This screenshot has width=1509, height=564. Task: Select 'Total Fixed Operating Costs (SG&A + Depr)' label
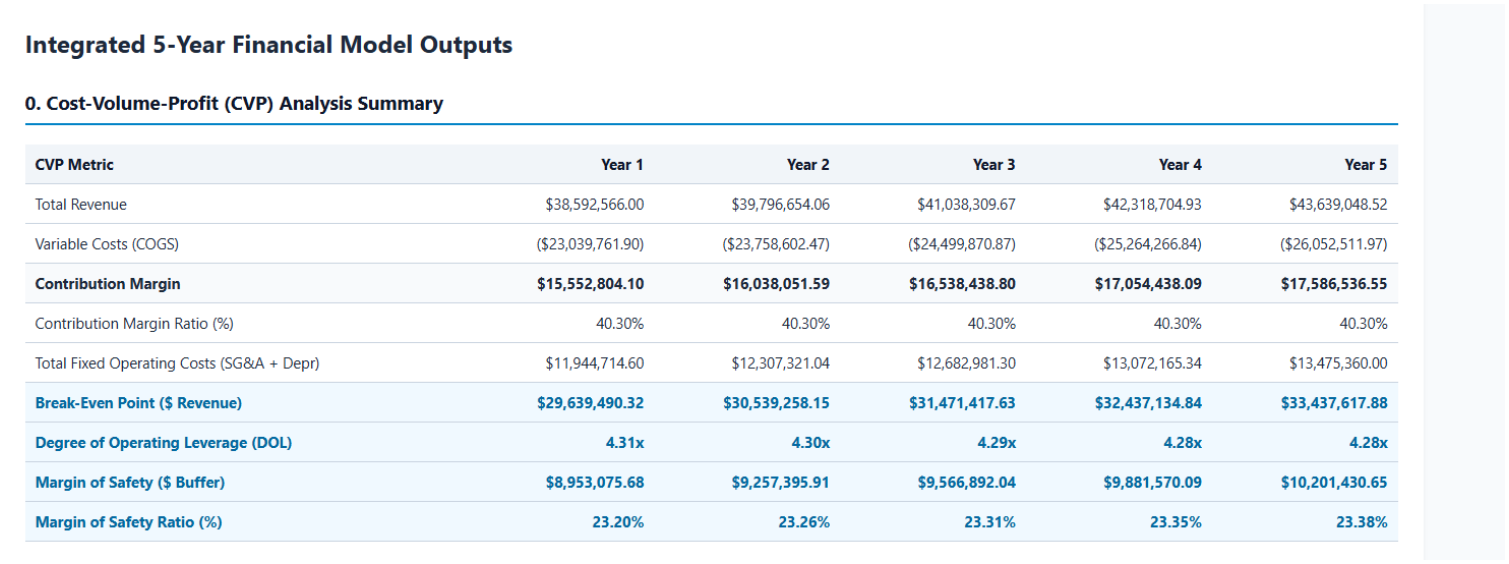coord(177,363)
